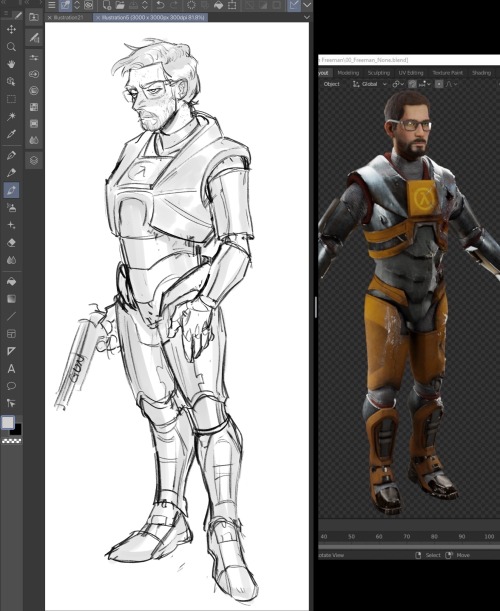Click the Open file folder icon
The height and width of the screenshot is (611, 500).
[120, 5]
